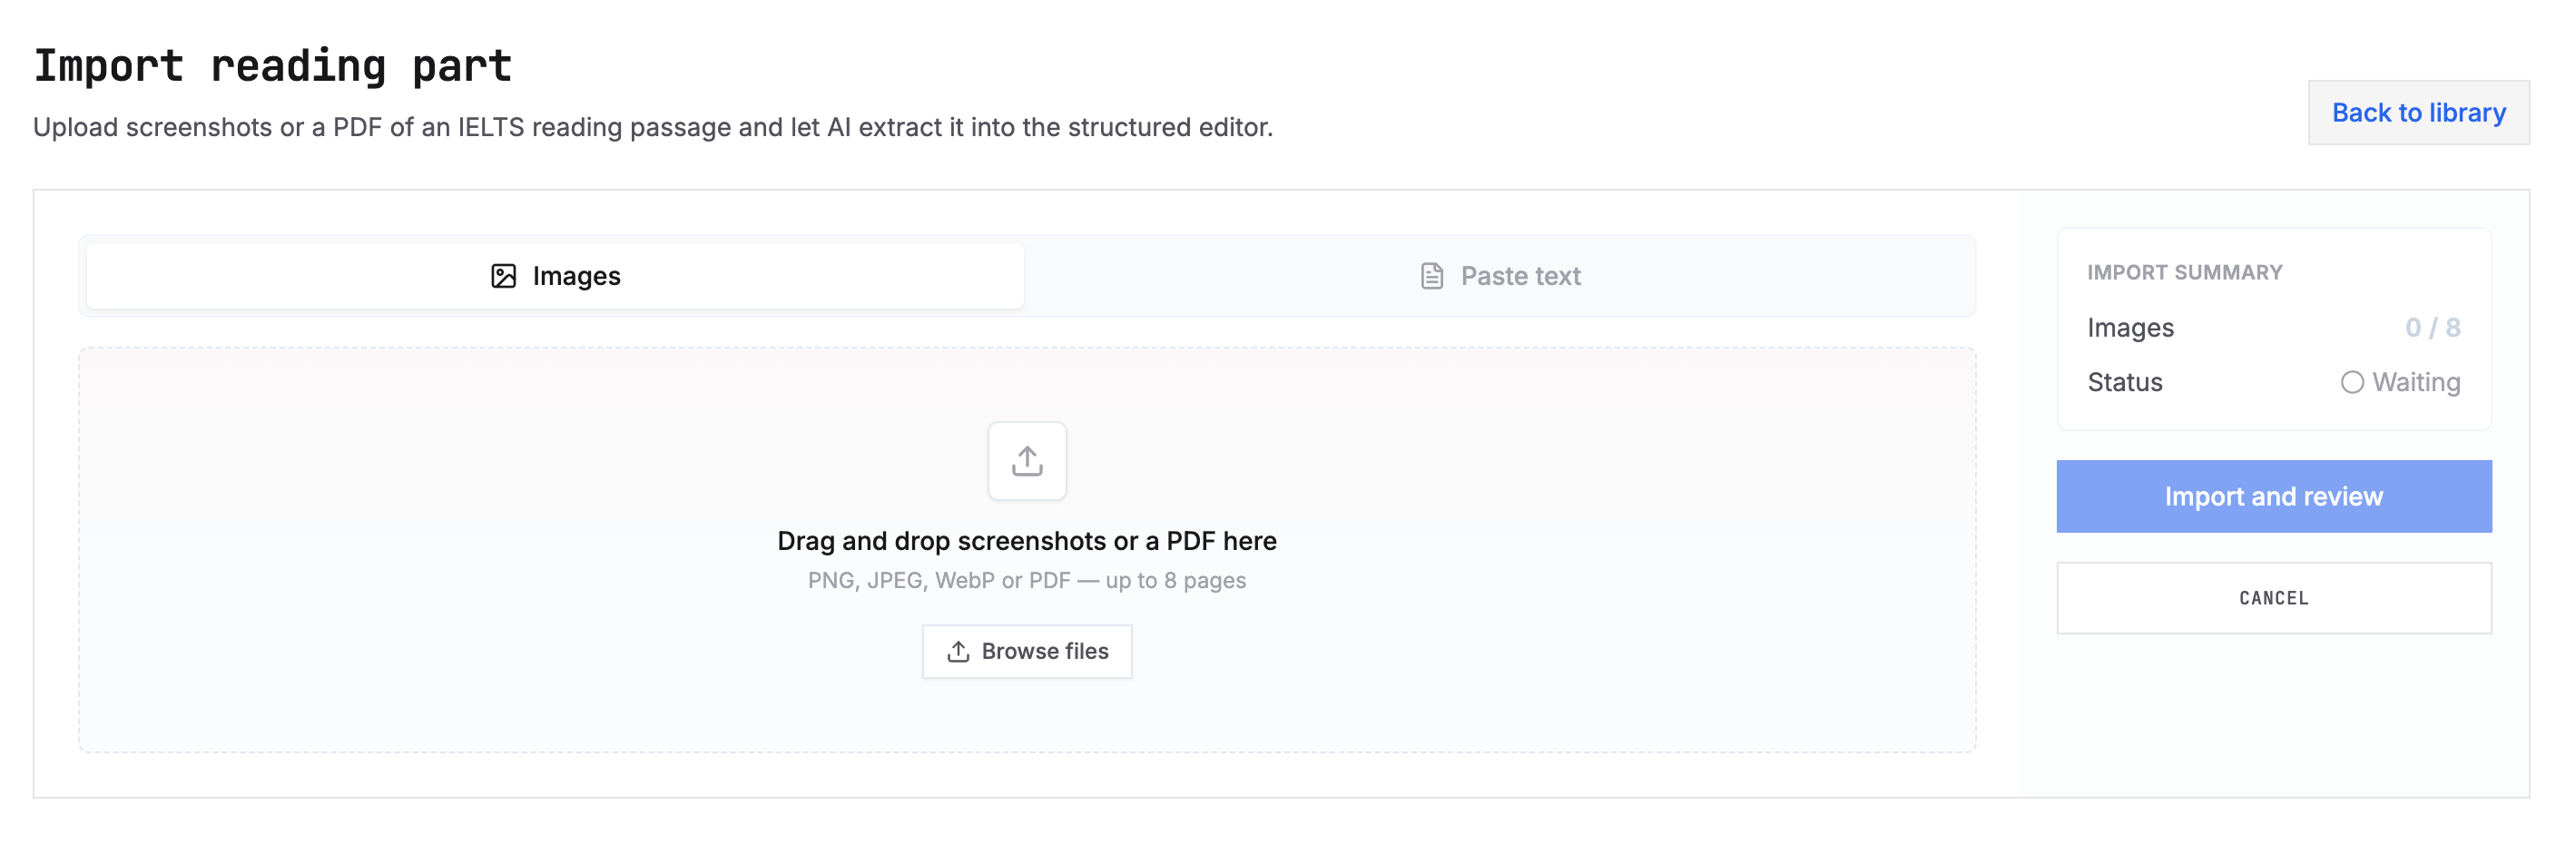
Task: Open the Browse files dialog button
Action: point(1027,652)
